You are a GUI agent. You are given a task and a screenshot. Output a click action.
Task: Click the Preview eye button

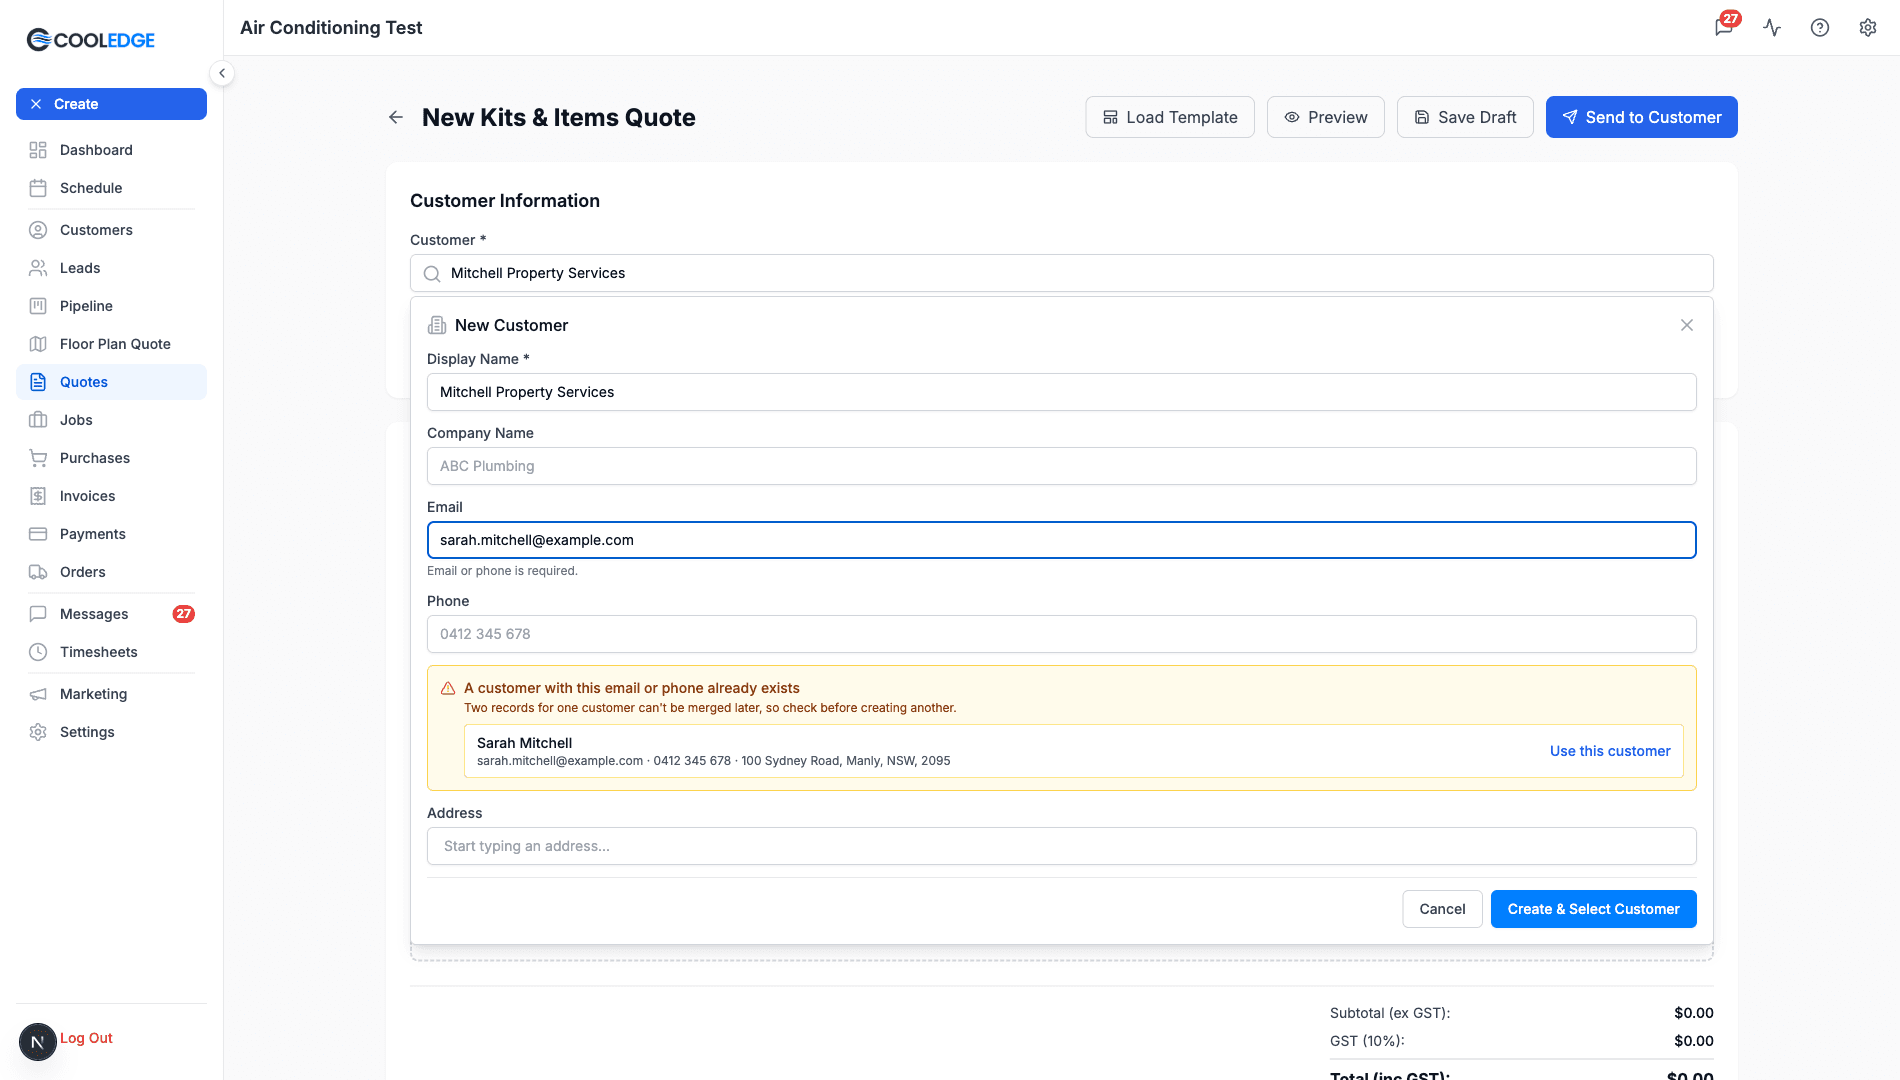(1326, 117)
